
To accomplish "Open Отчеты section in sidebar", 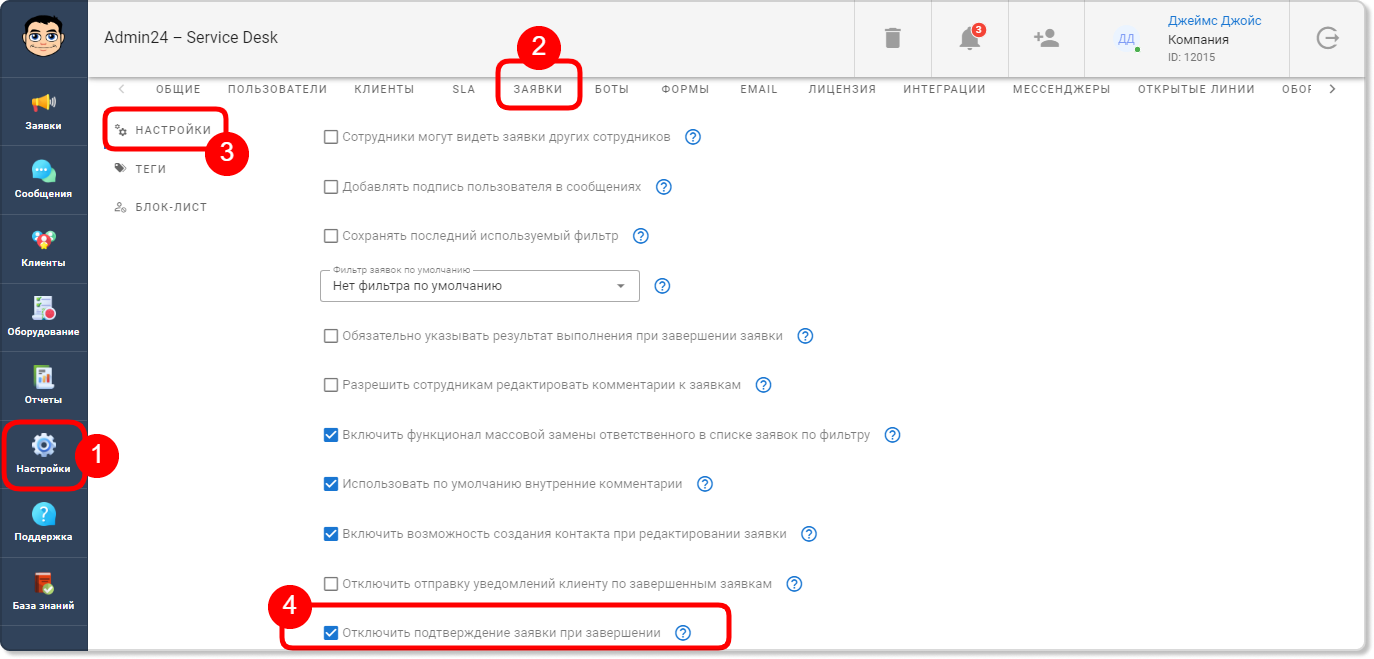I will pyautogui.click(x=44, y=386).
